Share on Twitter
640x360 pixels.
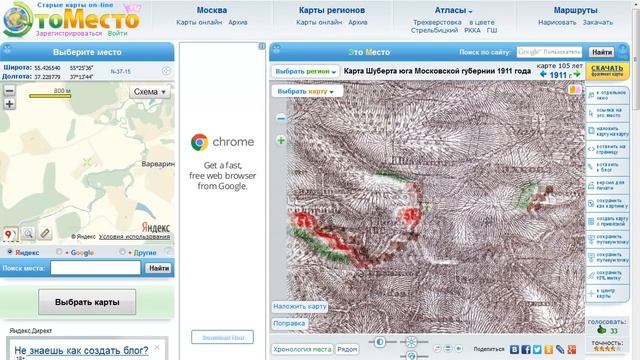point(537,349)
